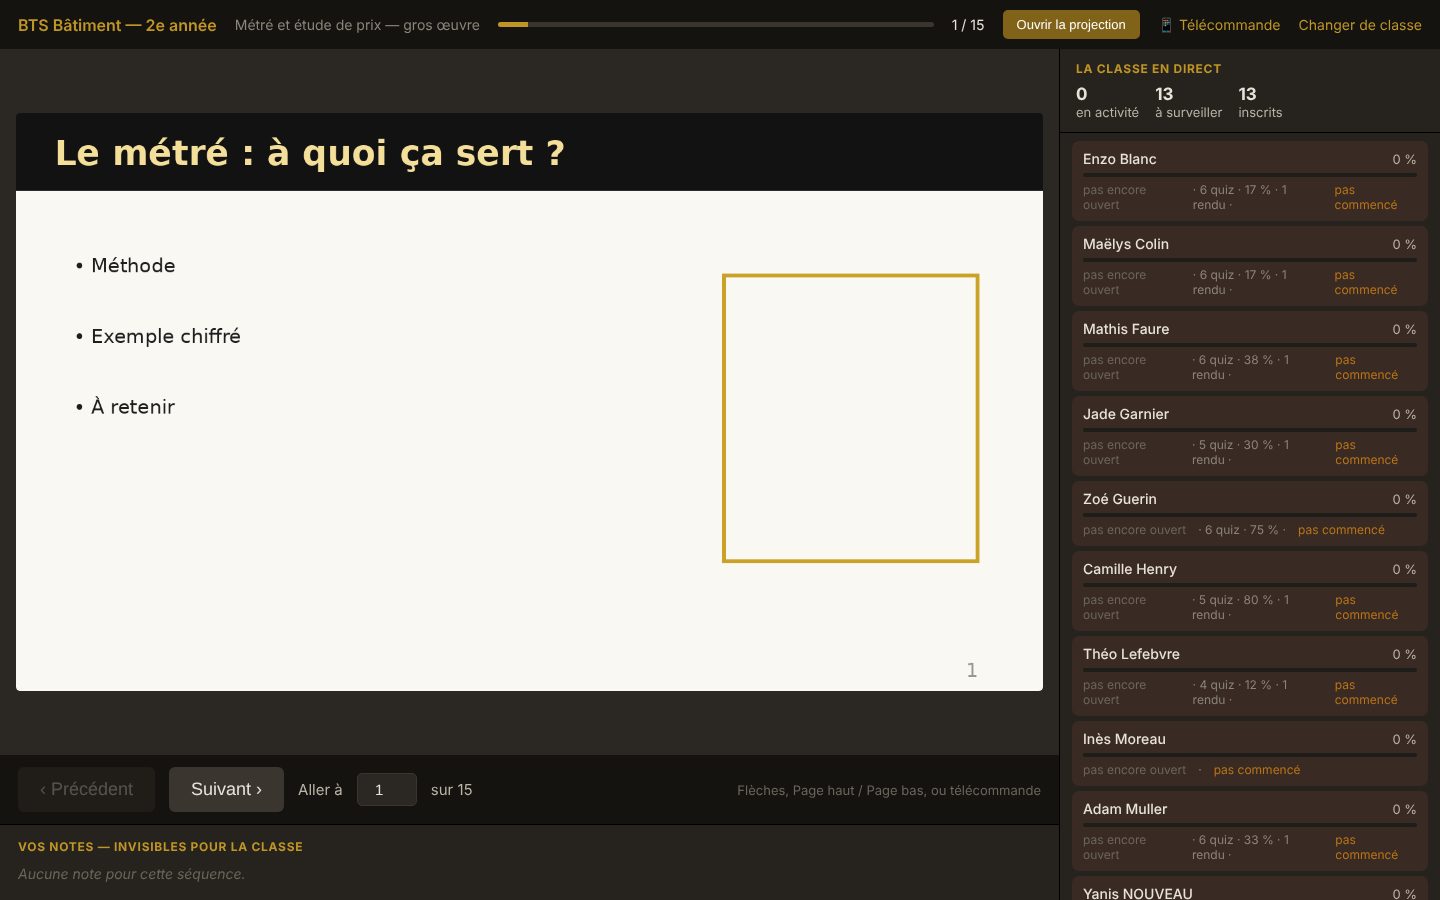The width and height of the screenshot is (1440, 900).
Task: Select Mathis Faure in the class list
Action: (1250, 351)
